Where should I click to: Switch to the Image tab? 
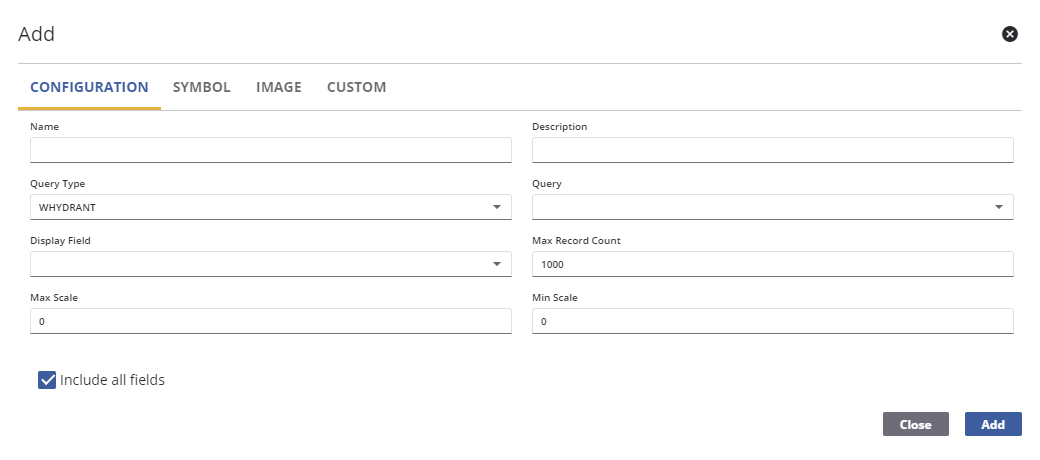pos(279,87)
